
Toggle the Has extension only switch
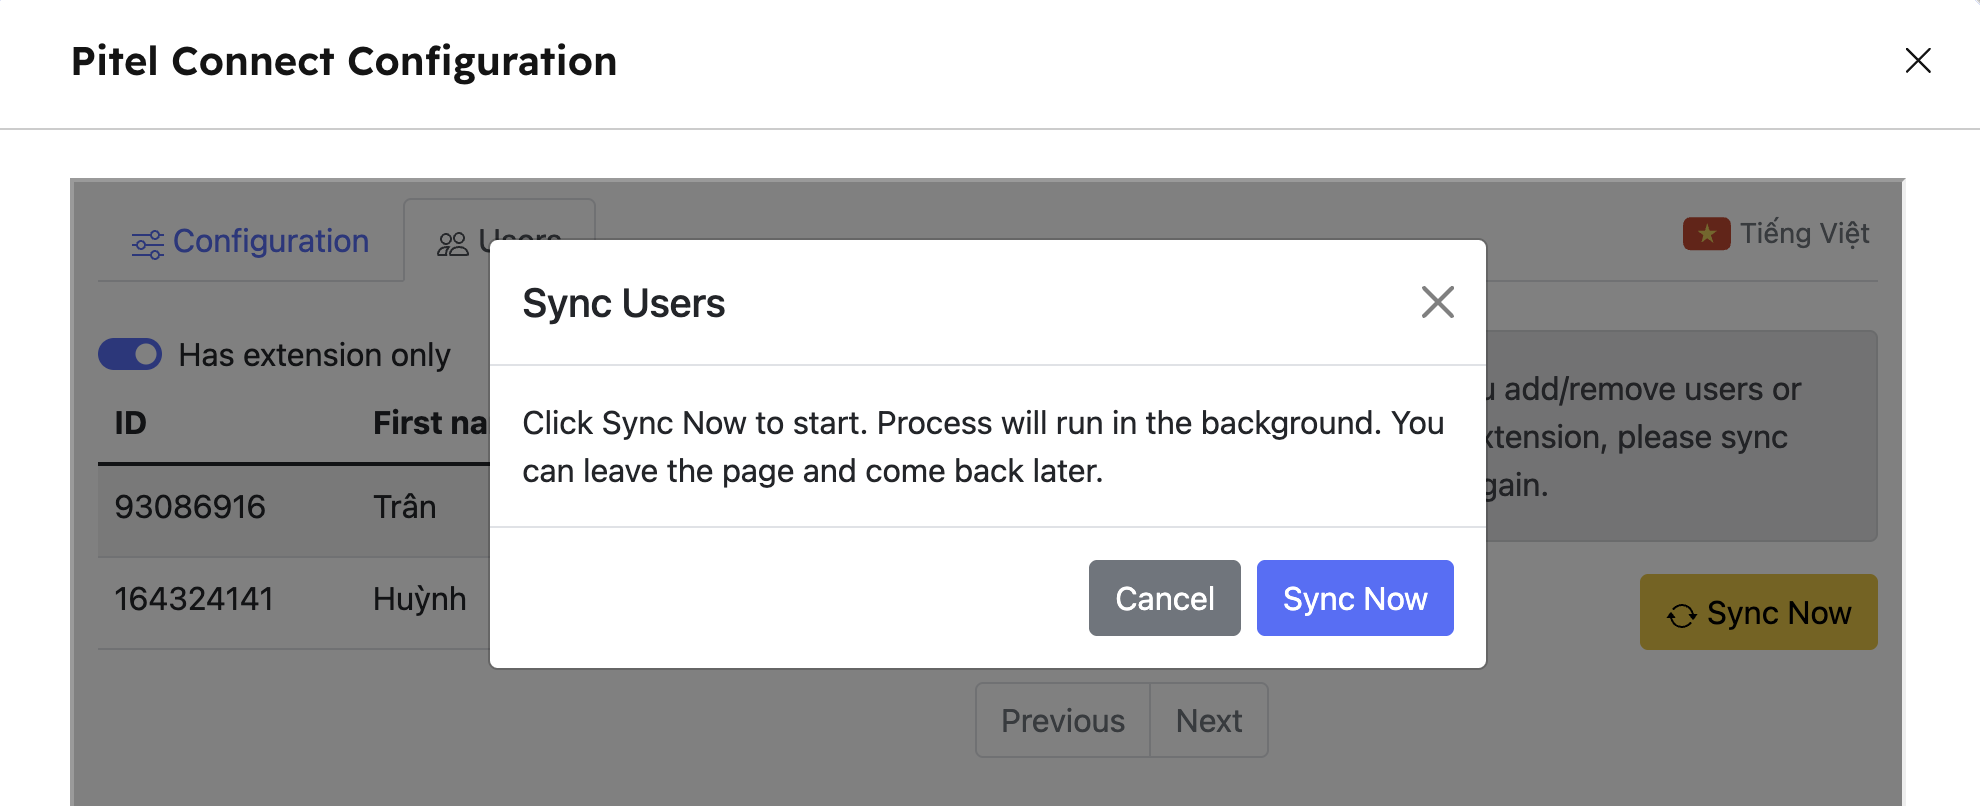point(130,354)
